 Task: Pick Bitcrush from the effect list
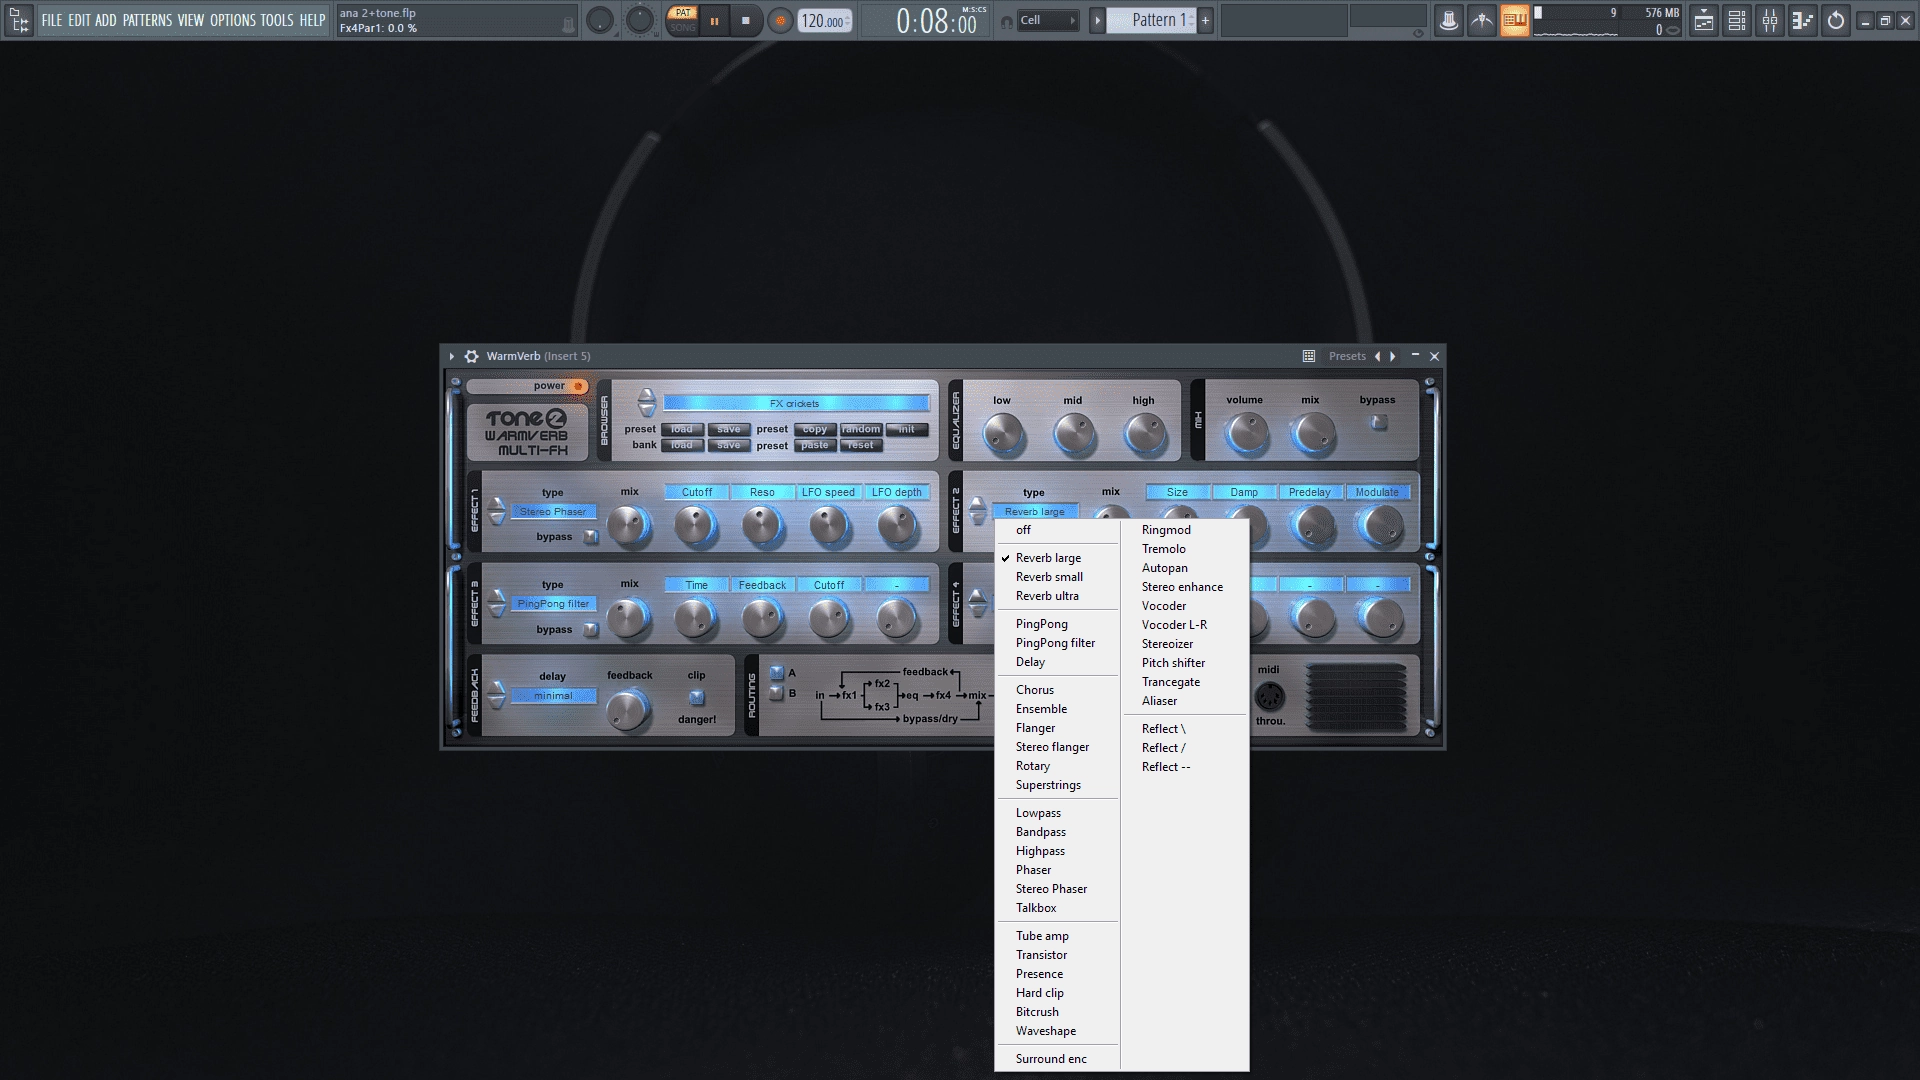click(1057, 1012)
